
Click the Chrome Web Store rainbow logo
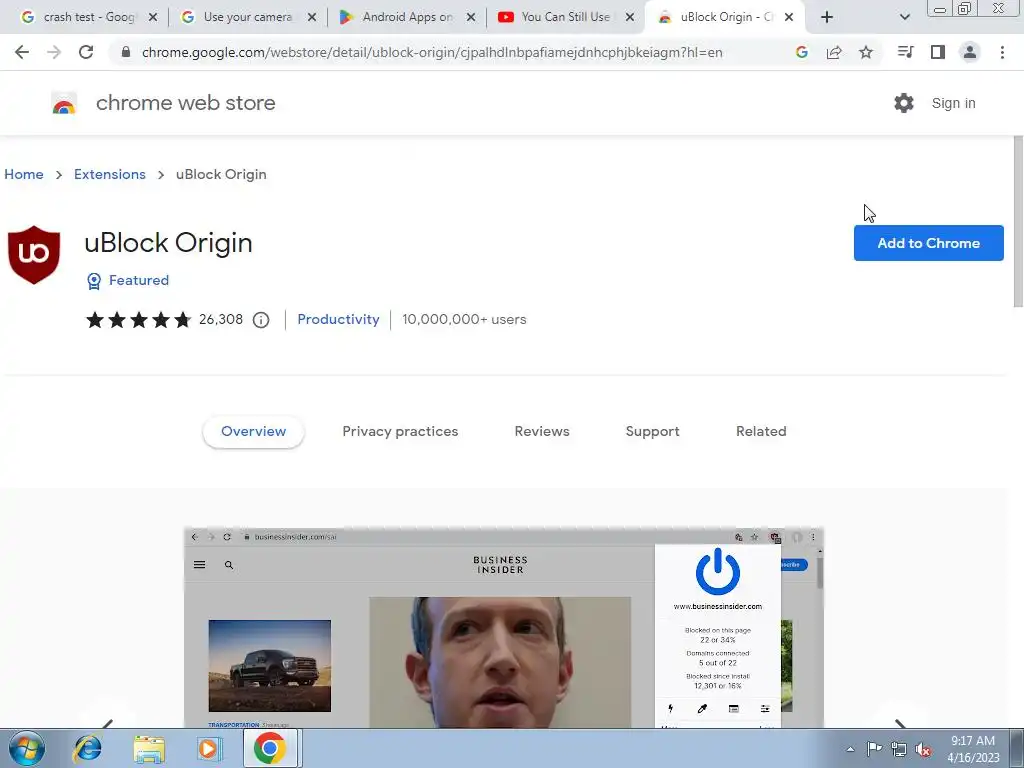pyautogui.click(x=64, y=103)
